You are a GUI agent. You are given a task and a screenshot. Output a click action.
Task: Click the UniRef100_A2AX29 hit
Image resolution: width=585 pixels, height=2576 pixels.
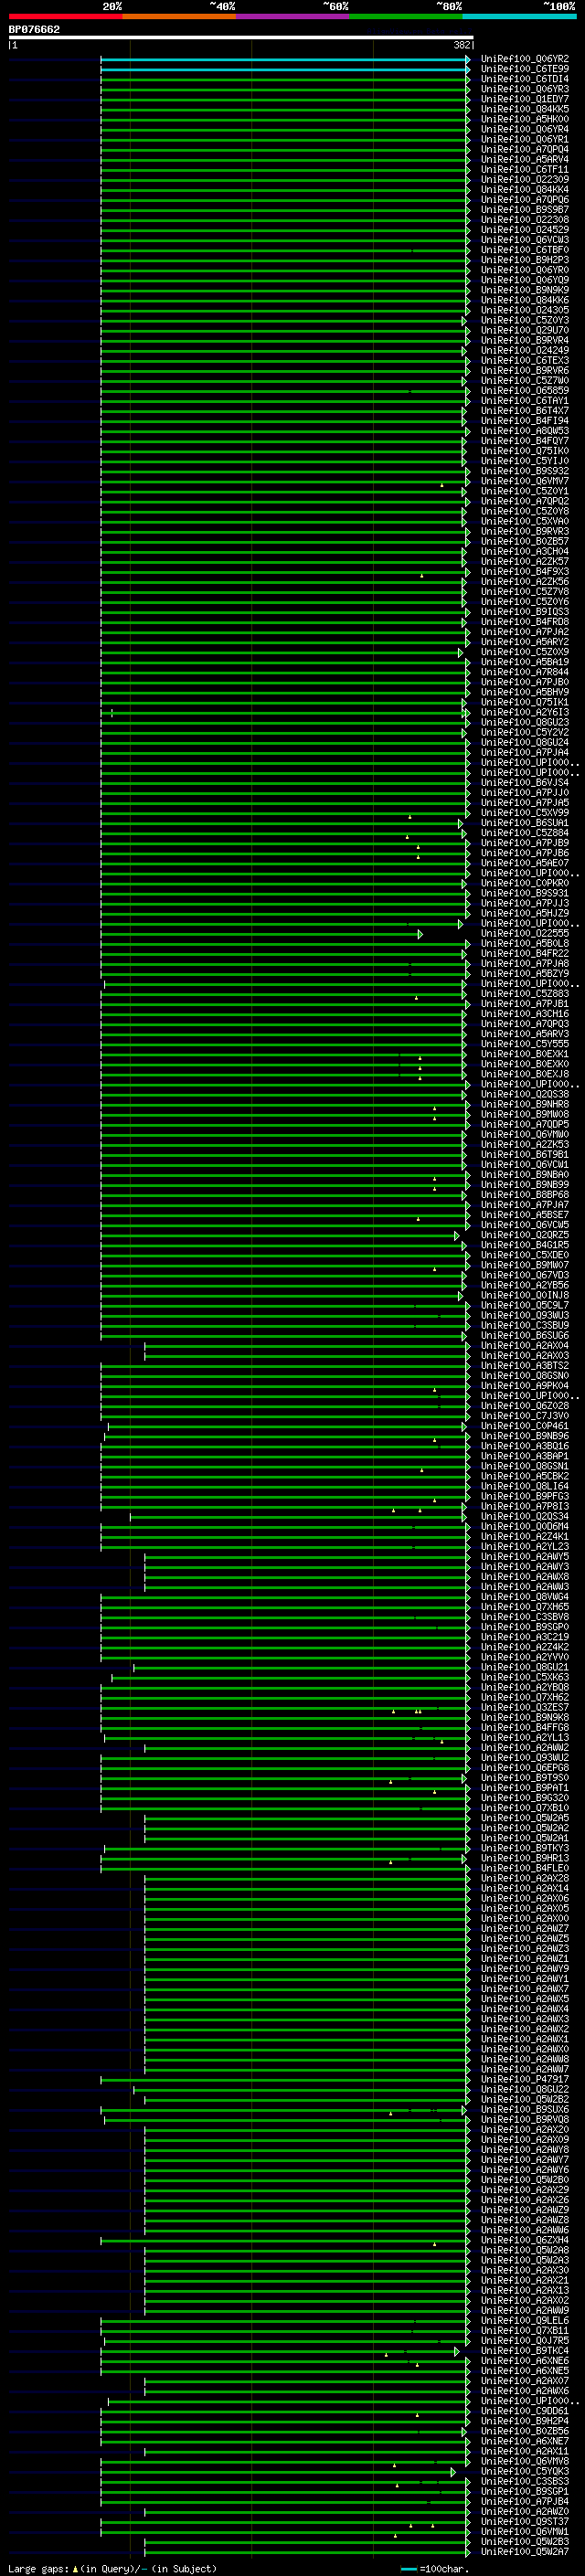(525, 2191)
